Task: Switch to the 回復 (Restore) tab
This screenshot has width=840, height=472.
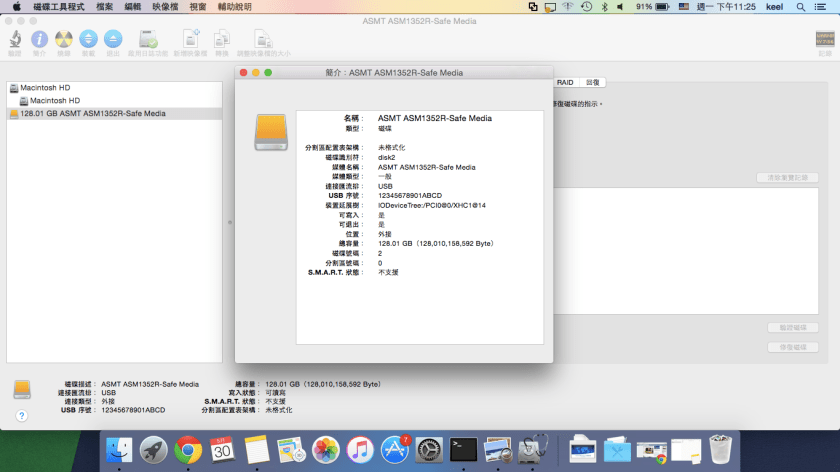Action: click(x=593, y=82)
